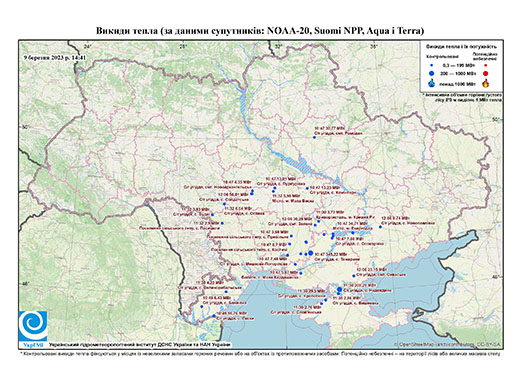The width and height of the screenshot is (520, 368).
Task: Select the 10:49 66.76 MW marker by the Danube
Action: pyautogui.click(x=214, y=316)
